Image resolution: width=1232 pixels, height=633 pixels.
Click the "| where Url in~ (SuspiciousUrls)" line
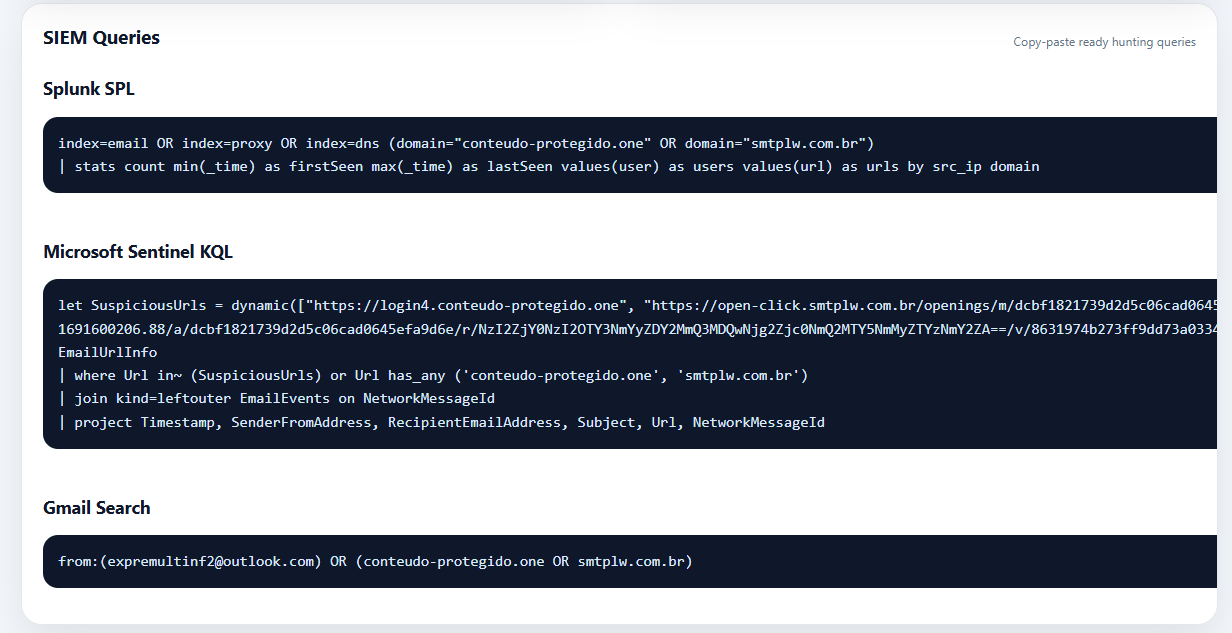[433, 376]
